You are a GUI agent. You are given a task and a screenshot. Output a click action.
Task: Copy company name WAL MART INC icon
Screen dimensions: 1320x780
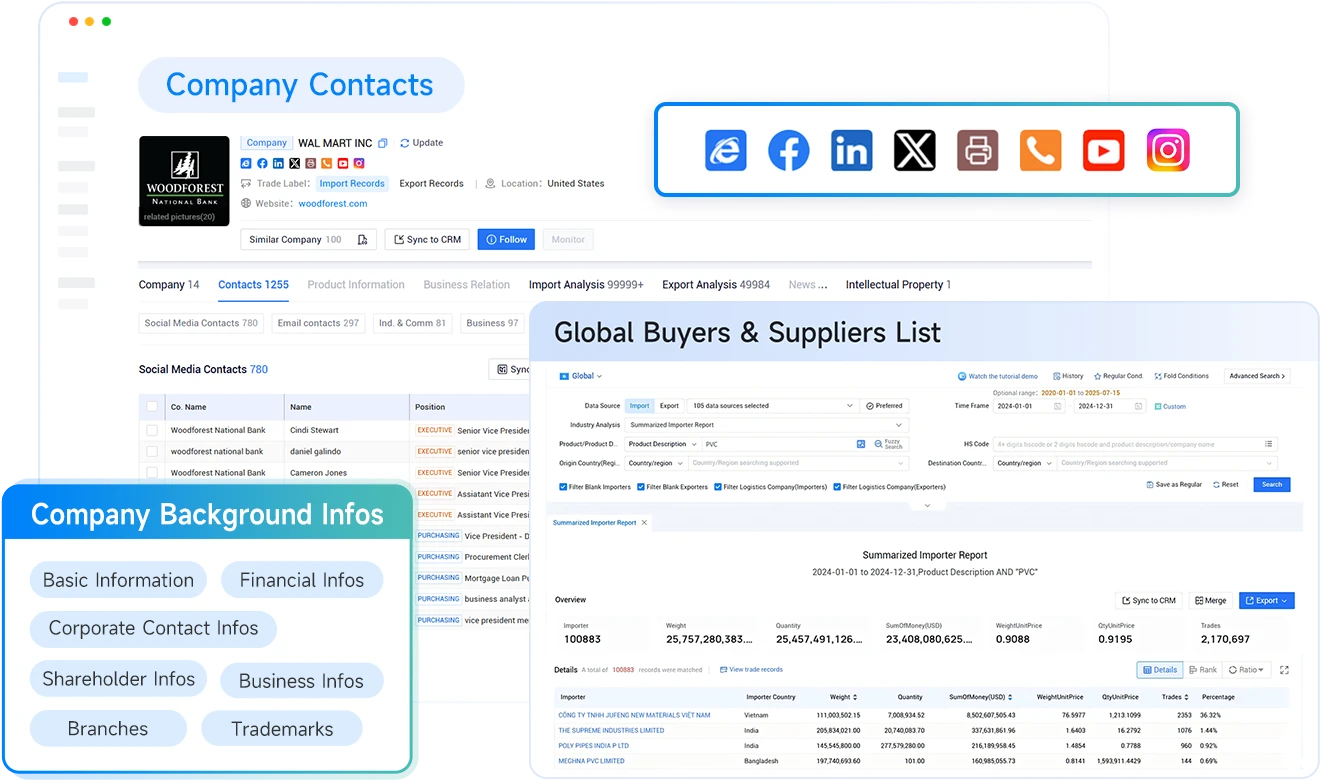coord(383,143)
